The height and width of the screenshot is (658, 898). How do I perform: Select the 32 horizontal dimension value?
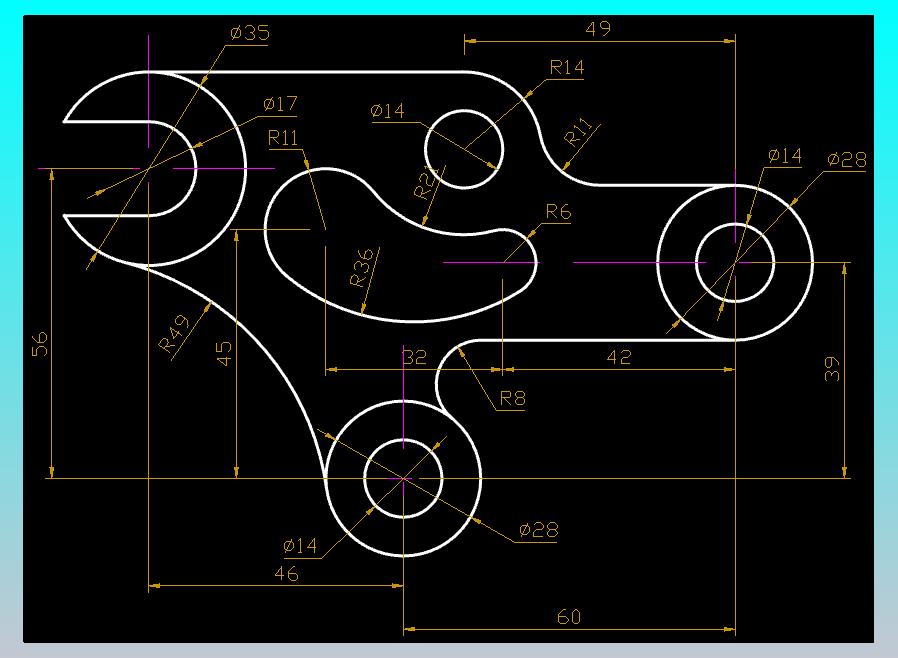[x=415, y=357]
